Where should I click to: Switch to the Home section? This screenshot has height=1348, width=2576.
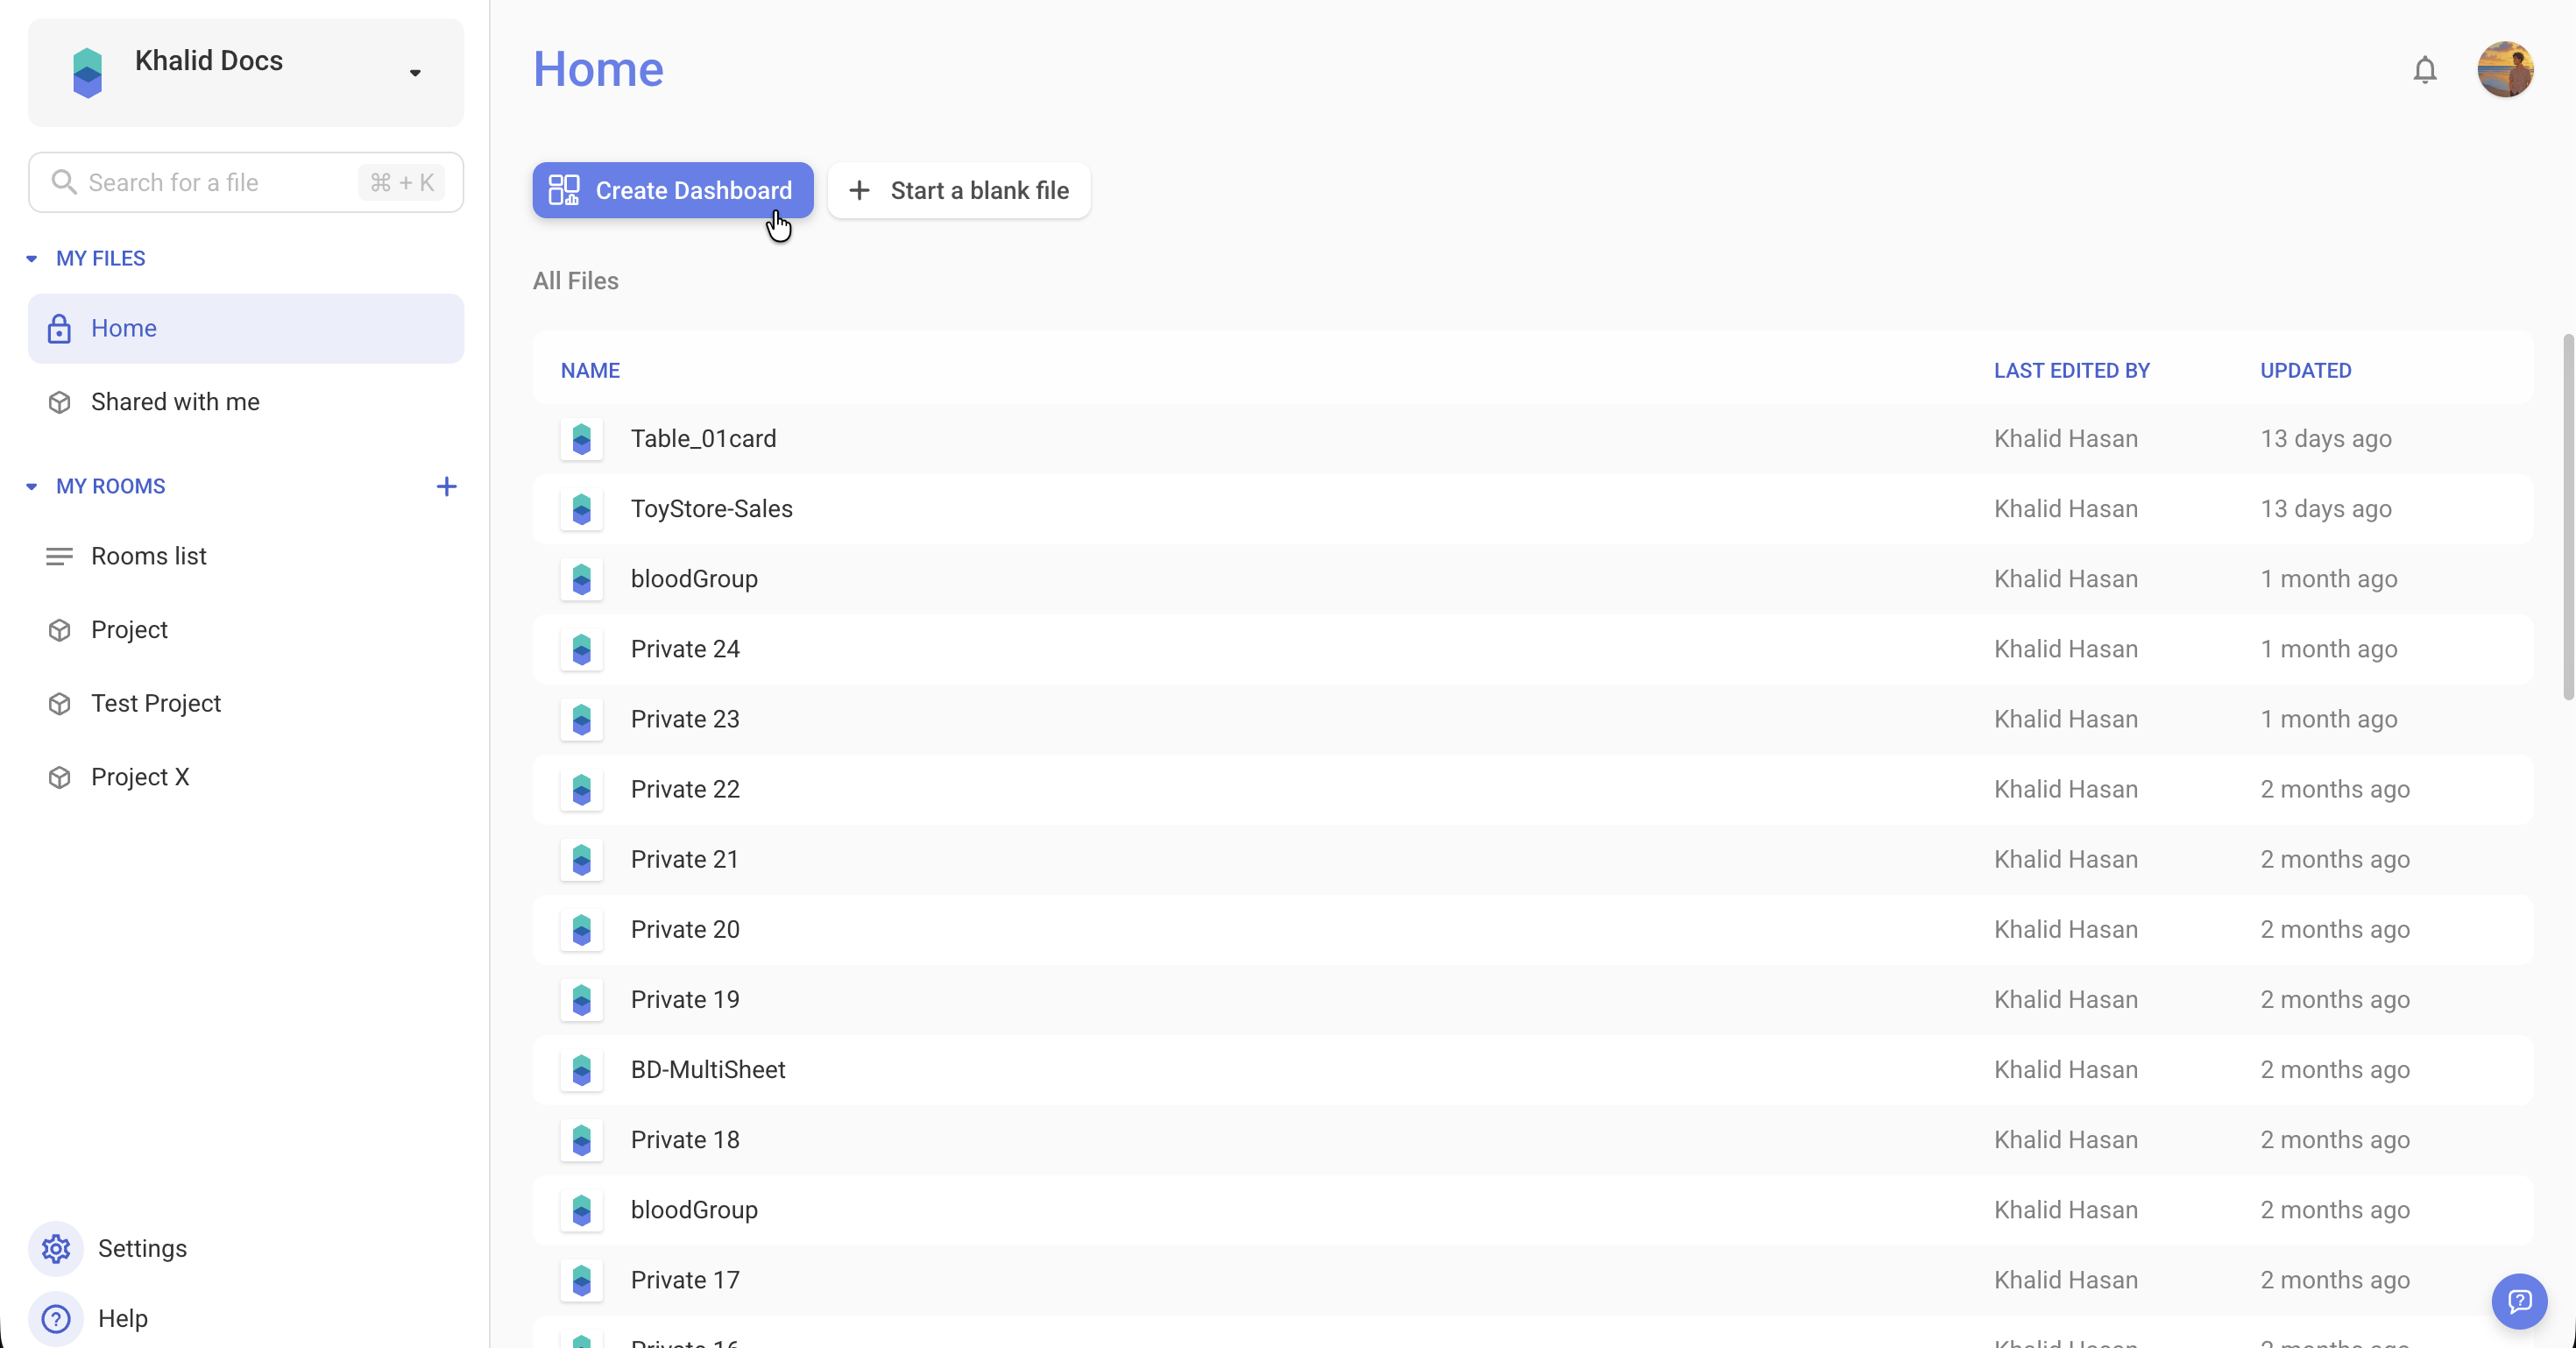(x=124, y=328)
